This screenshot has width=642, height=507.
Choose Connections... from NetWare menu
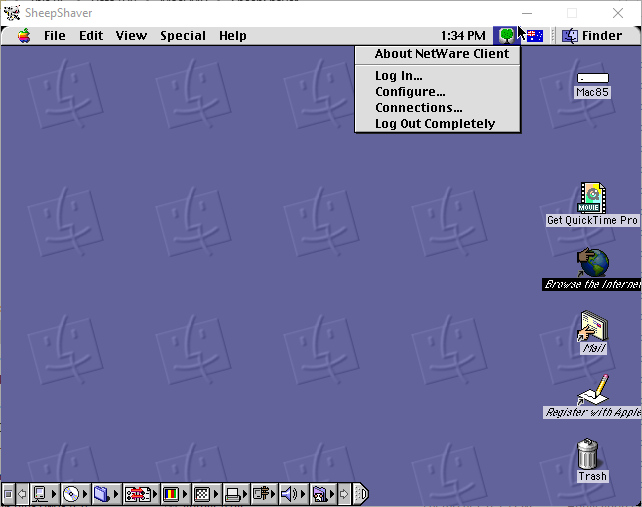[x=438, y=108]
